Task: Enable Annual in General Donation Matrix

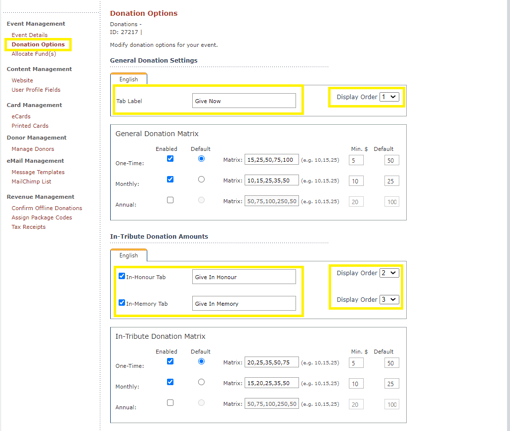Action: coord(170,200)
